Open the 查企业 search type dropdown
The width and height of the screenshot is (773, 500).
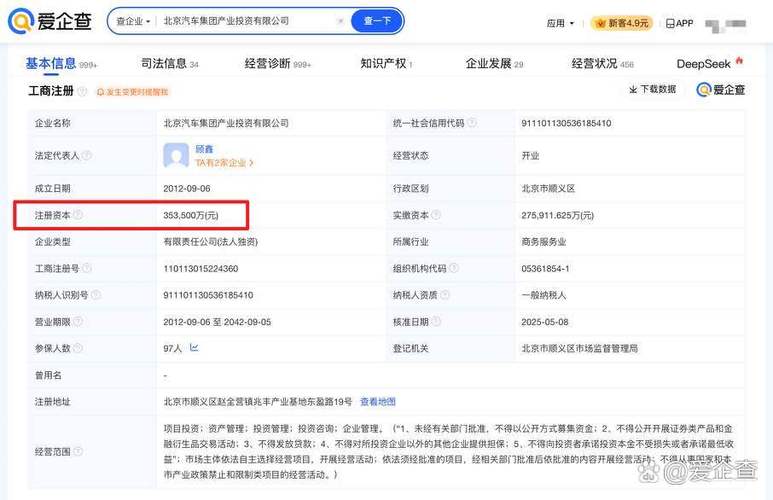point(133,22)
